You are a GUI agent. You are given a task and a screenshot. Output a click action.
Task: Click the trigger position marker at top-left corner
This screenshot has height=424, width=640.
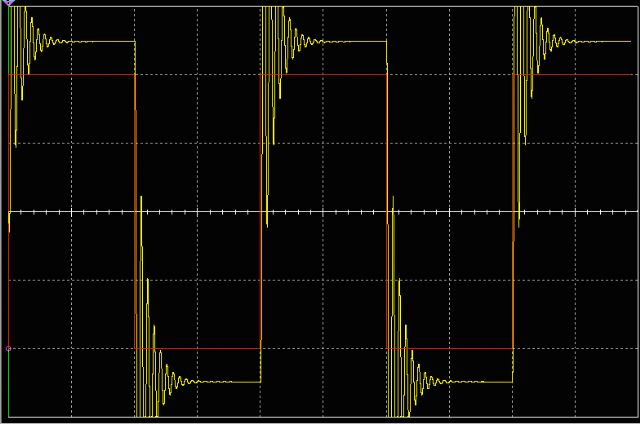(x=9, y=3)
